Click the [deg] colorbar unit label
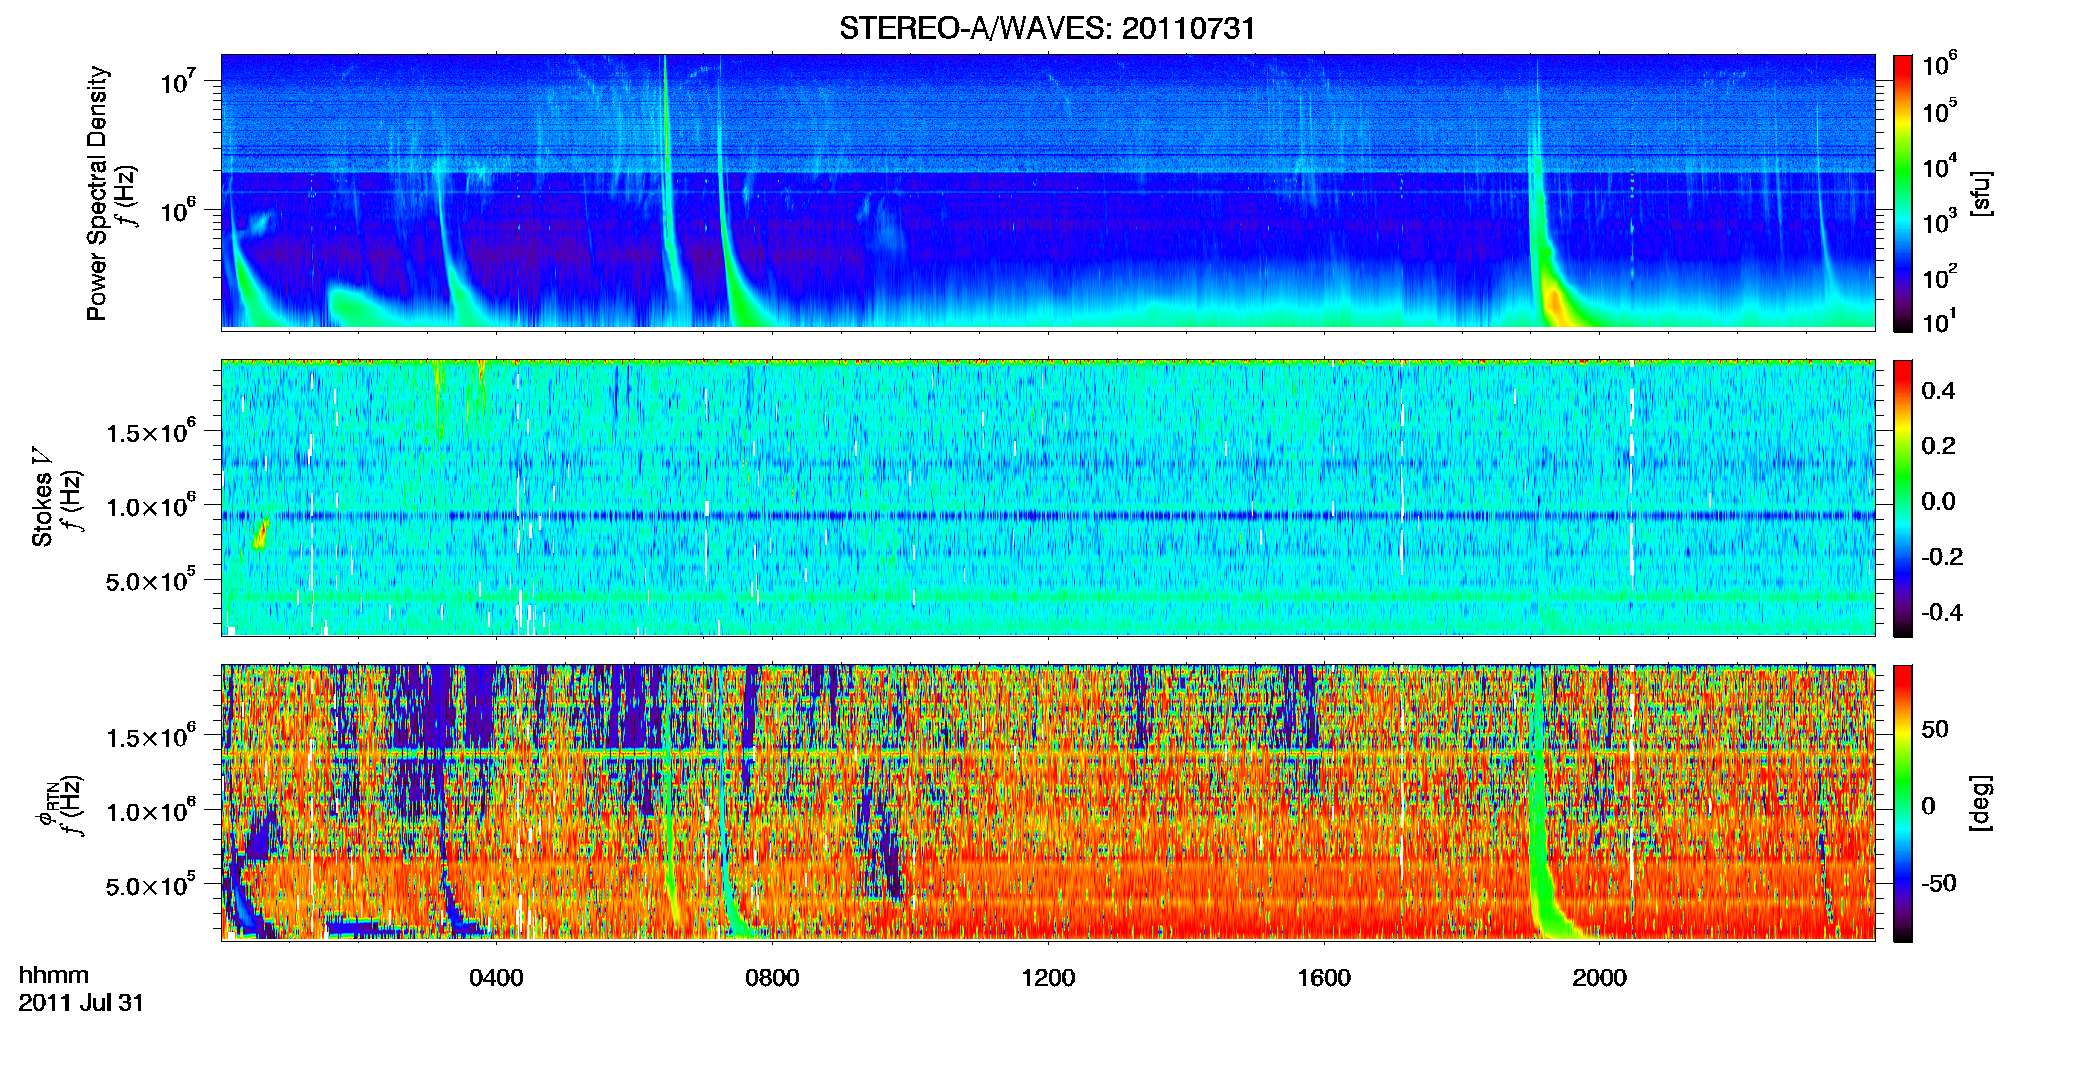Image resolution: width=2096 pixels, height=1080 pixels. [x=1980, y=803]
